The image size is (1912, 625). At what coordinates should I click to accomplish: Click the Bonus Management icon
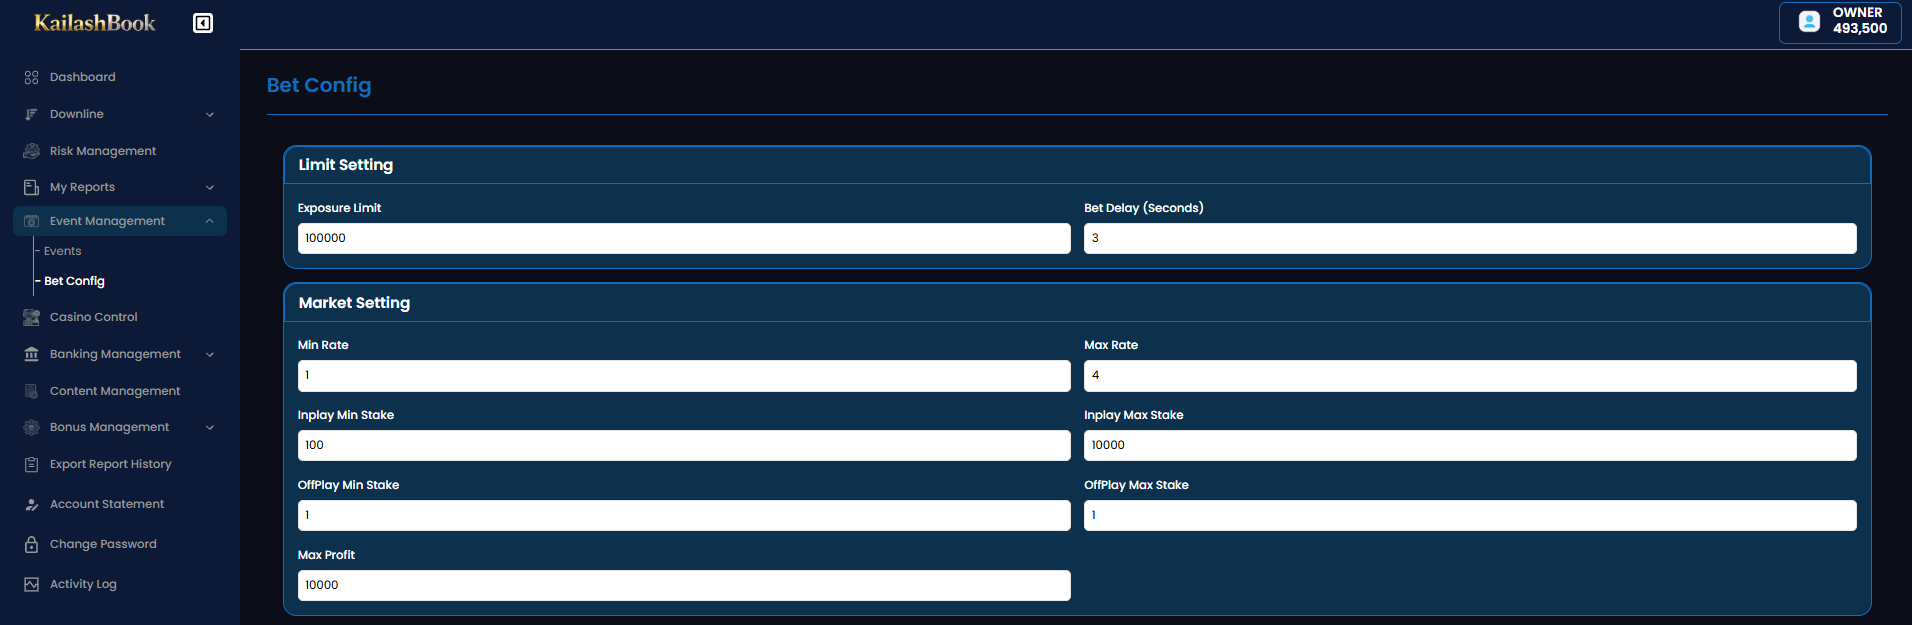32,427
